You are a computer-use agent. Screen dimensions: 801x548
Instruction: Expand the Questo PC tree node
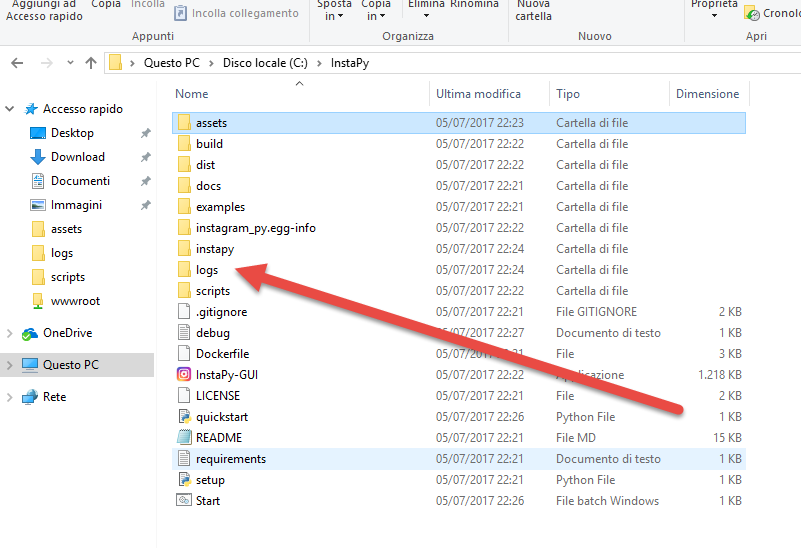tap(9, 365)
